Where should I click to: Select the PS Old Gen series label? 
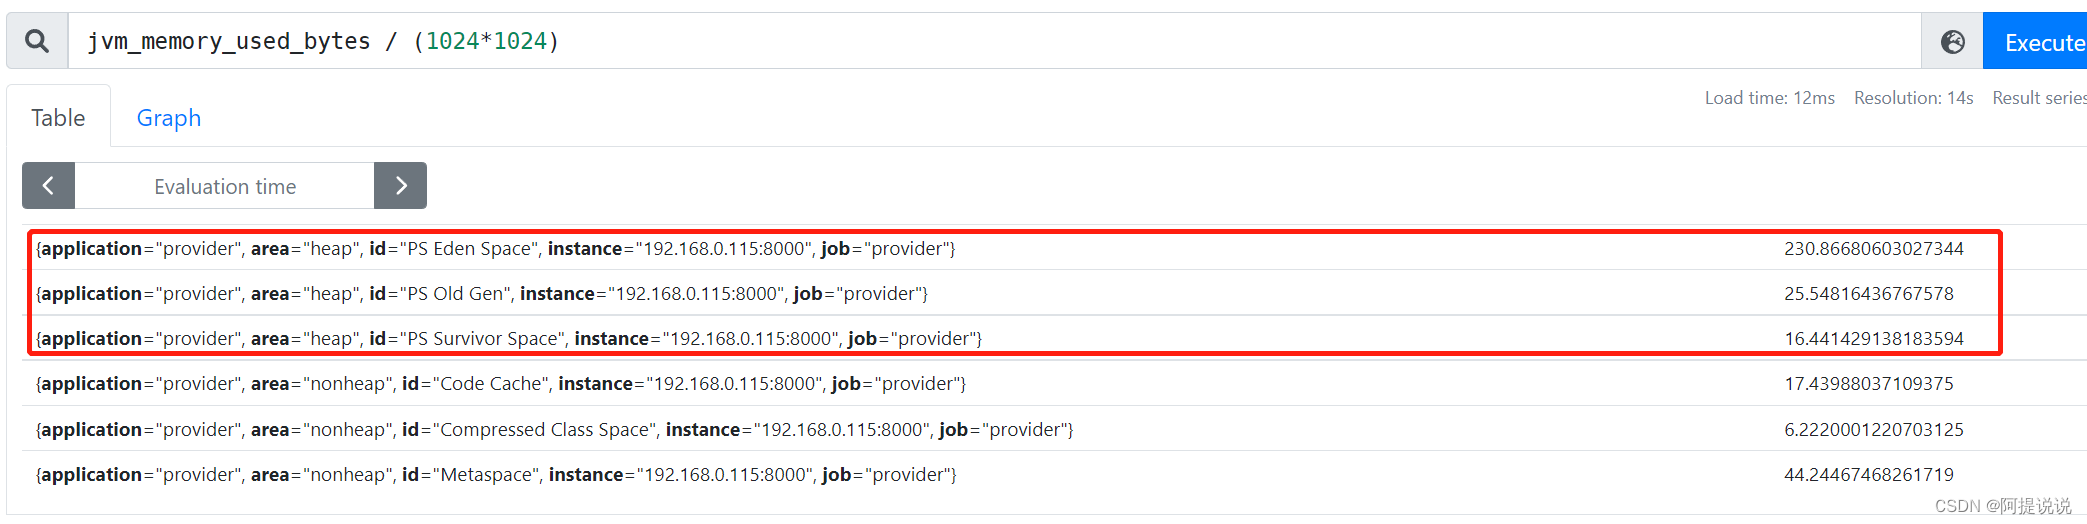pos(481,294)
